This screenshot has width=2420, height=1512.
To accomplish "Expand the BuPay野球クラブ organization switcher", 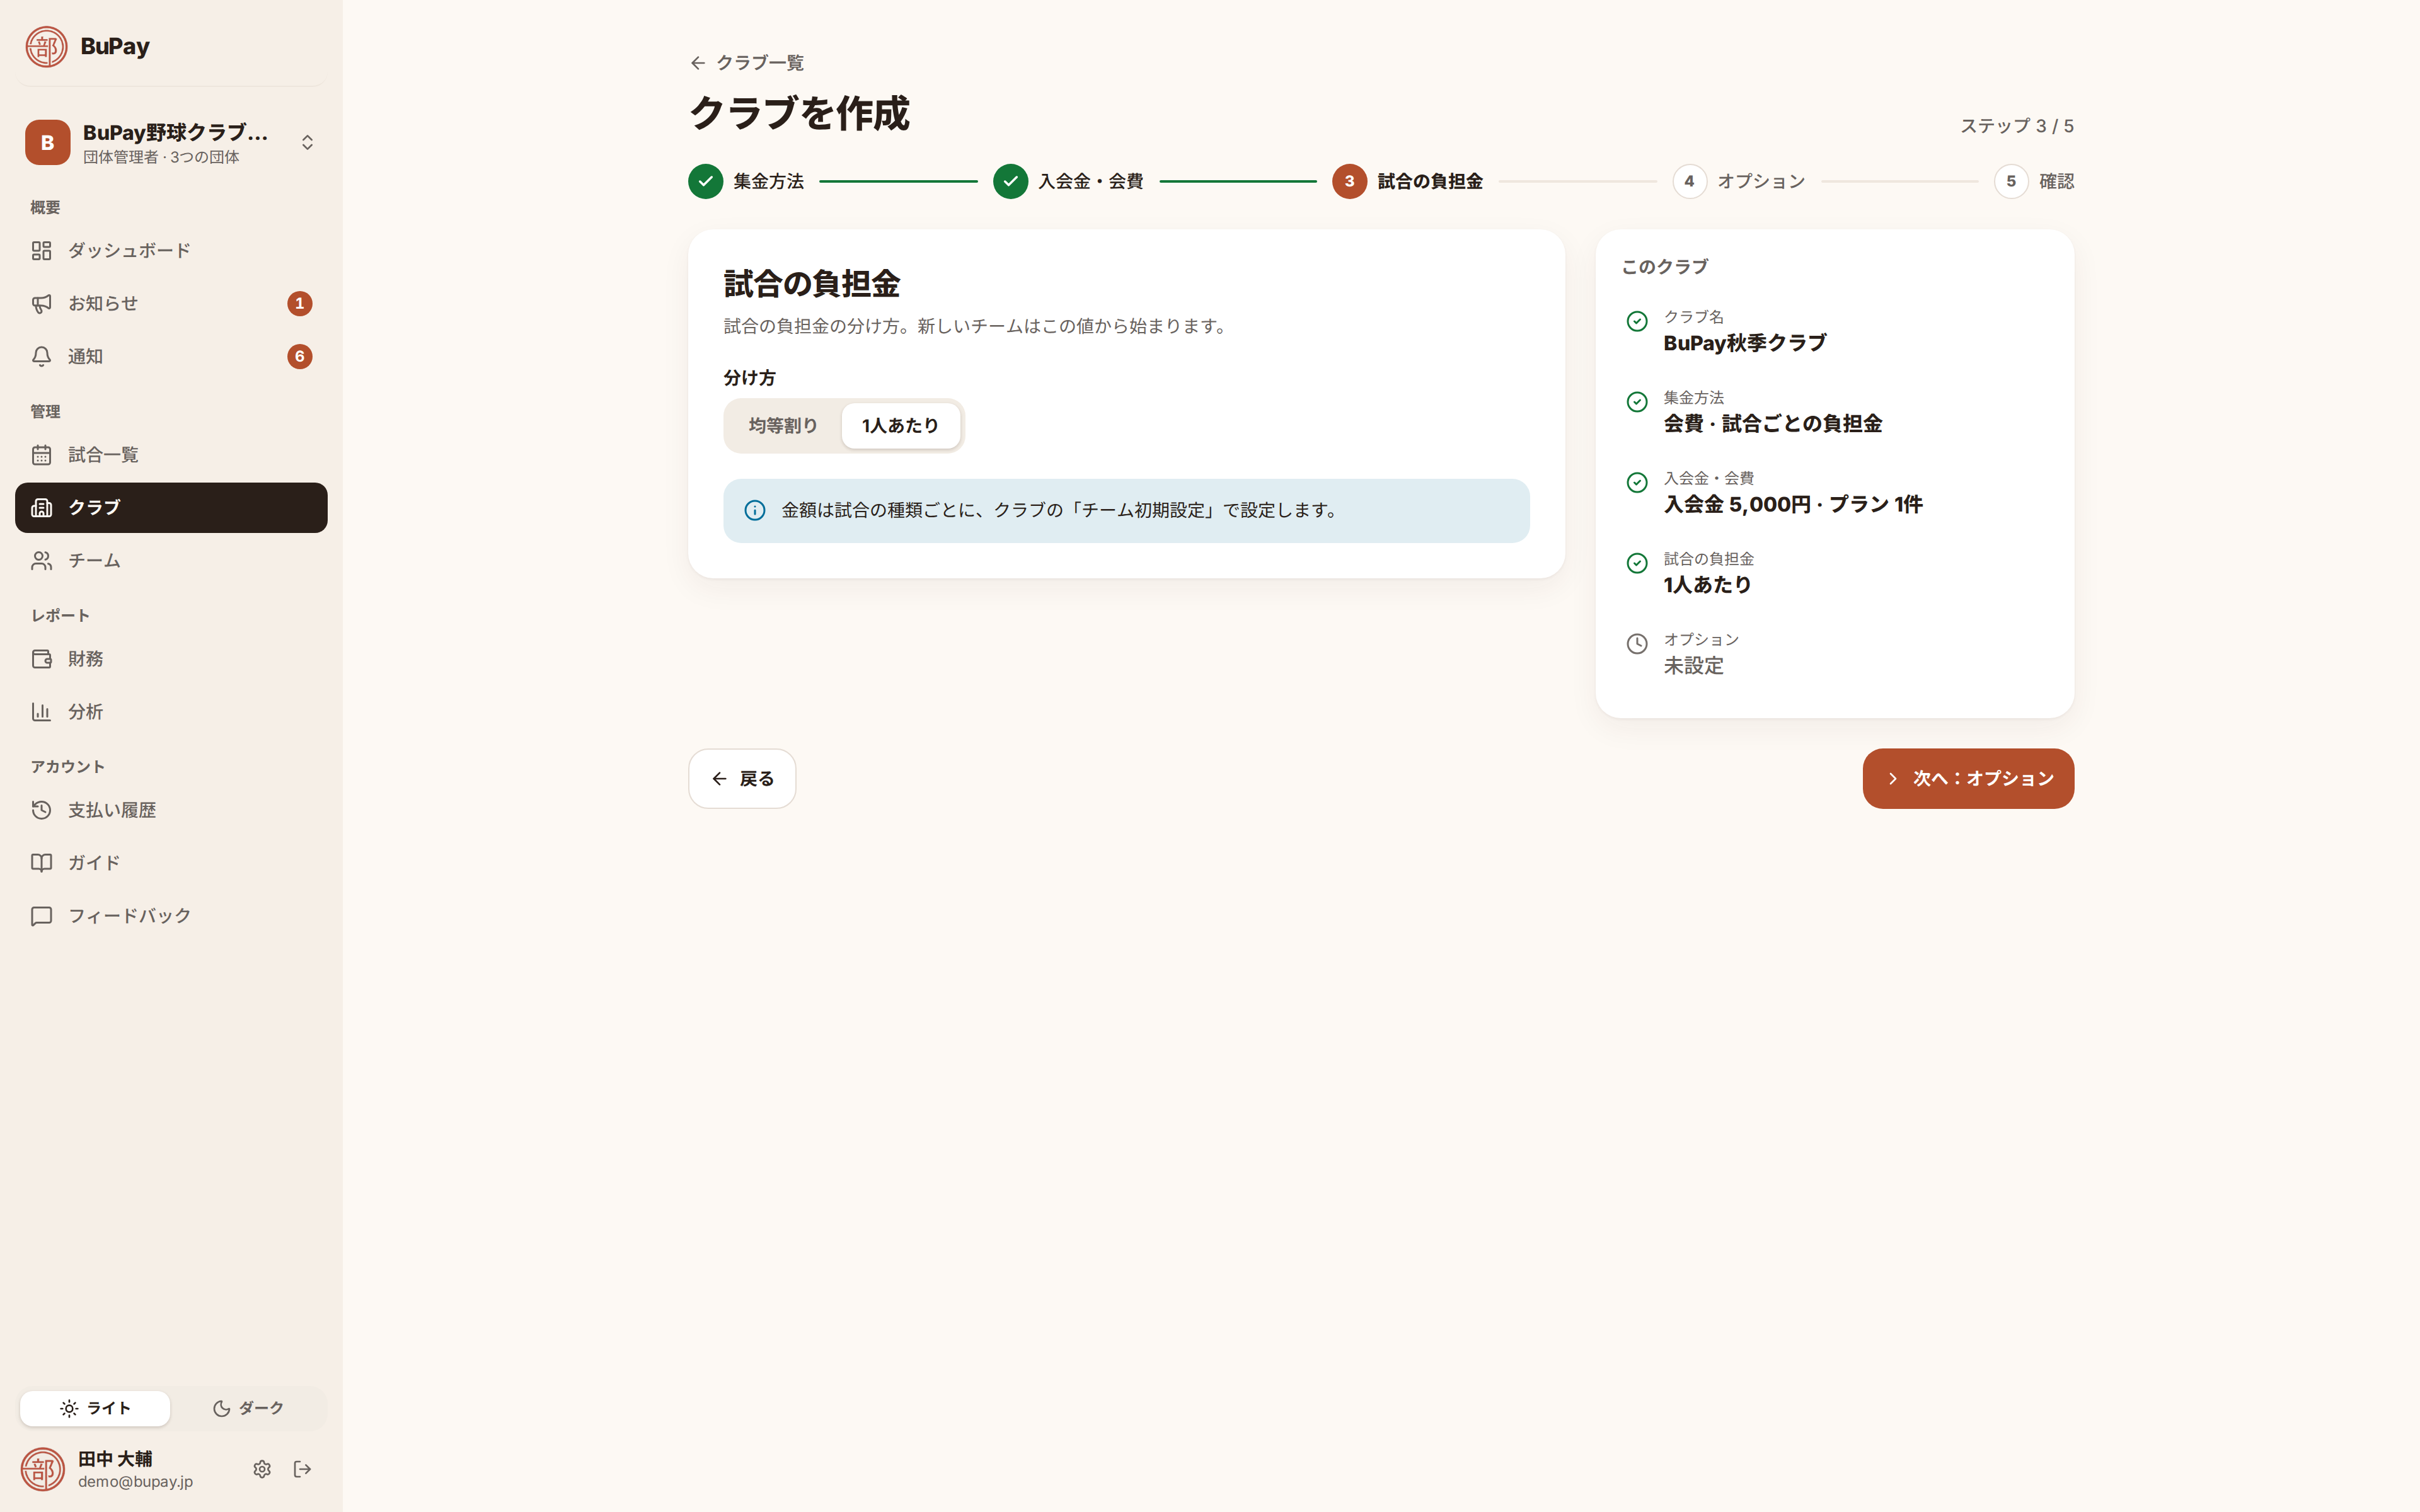I will click(171, 142).
